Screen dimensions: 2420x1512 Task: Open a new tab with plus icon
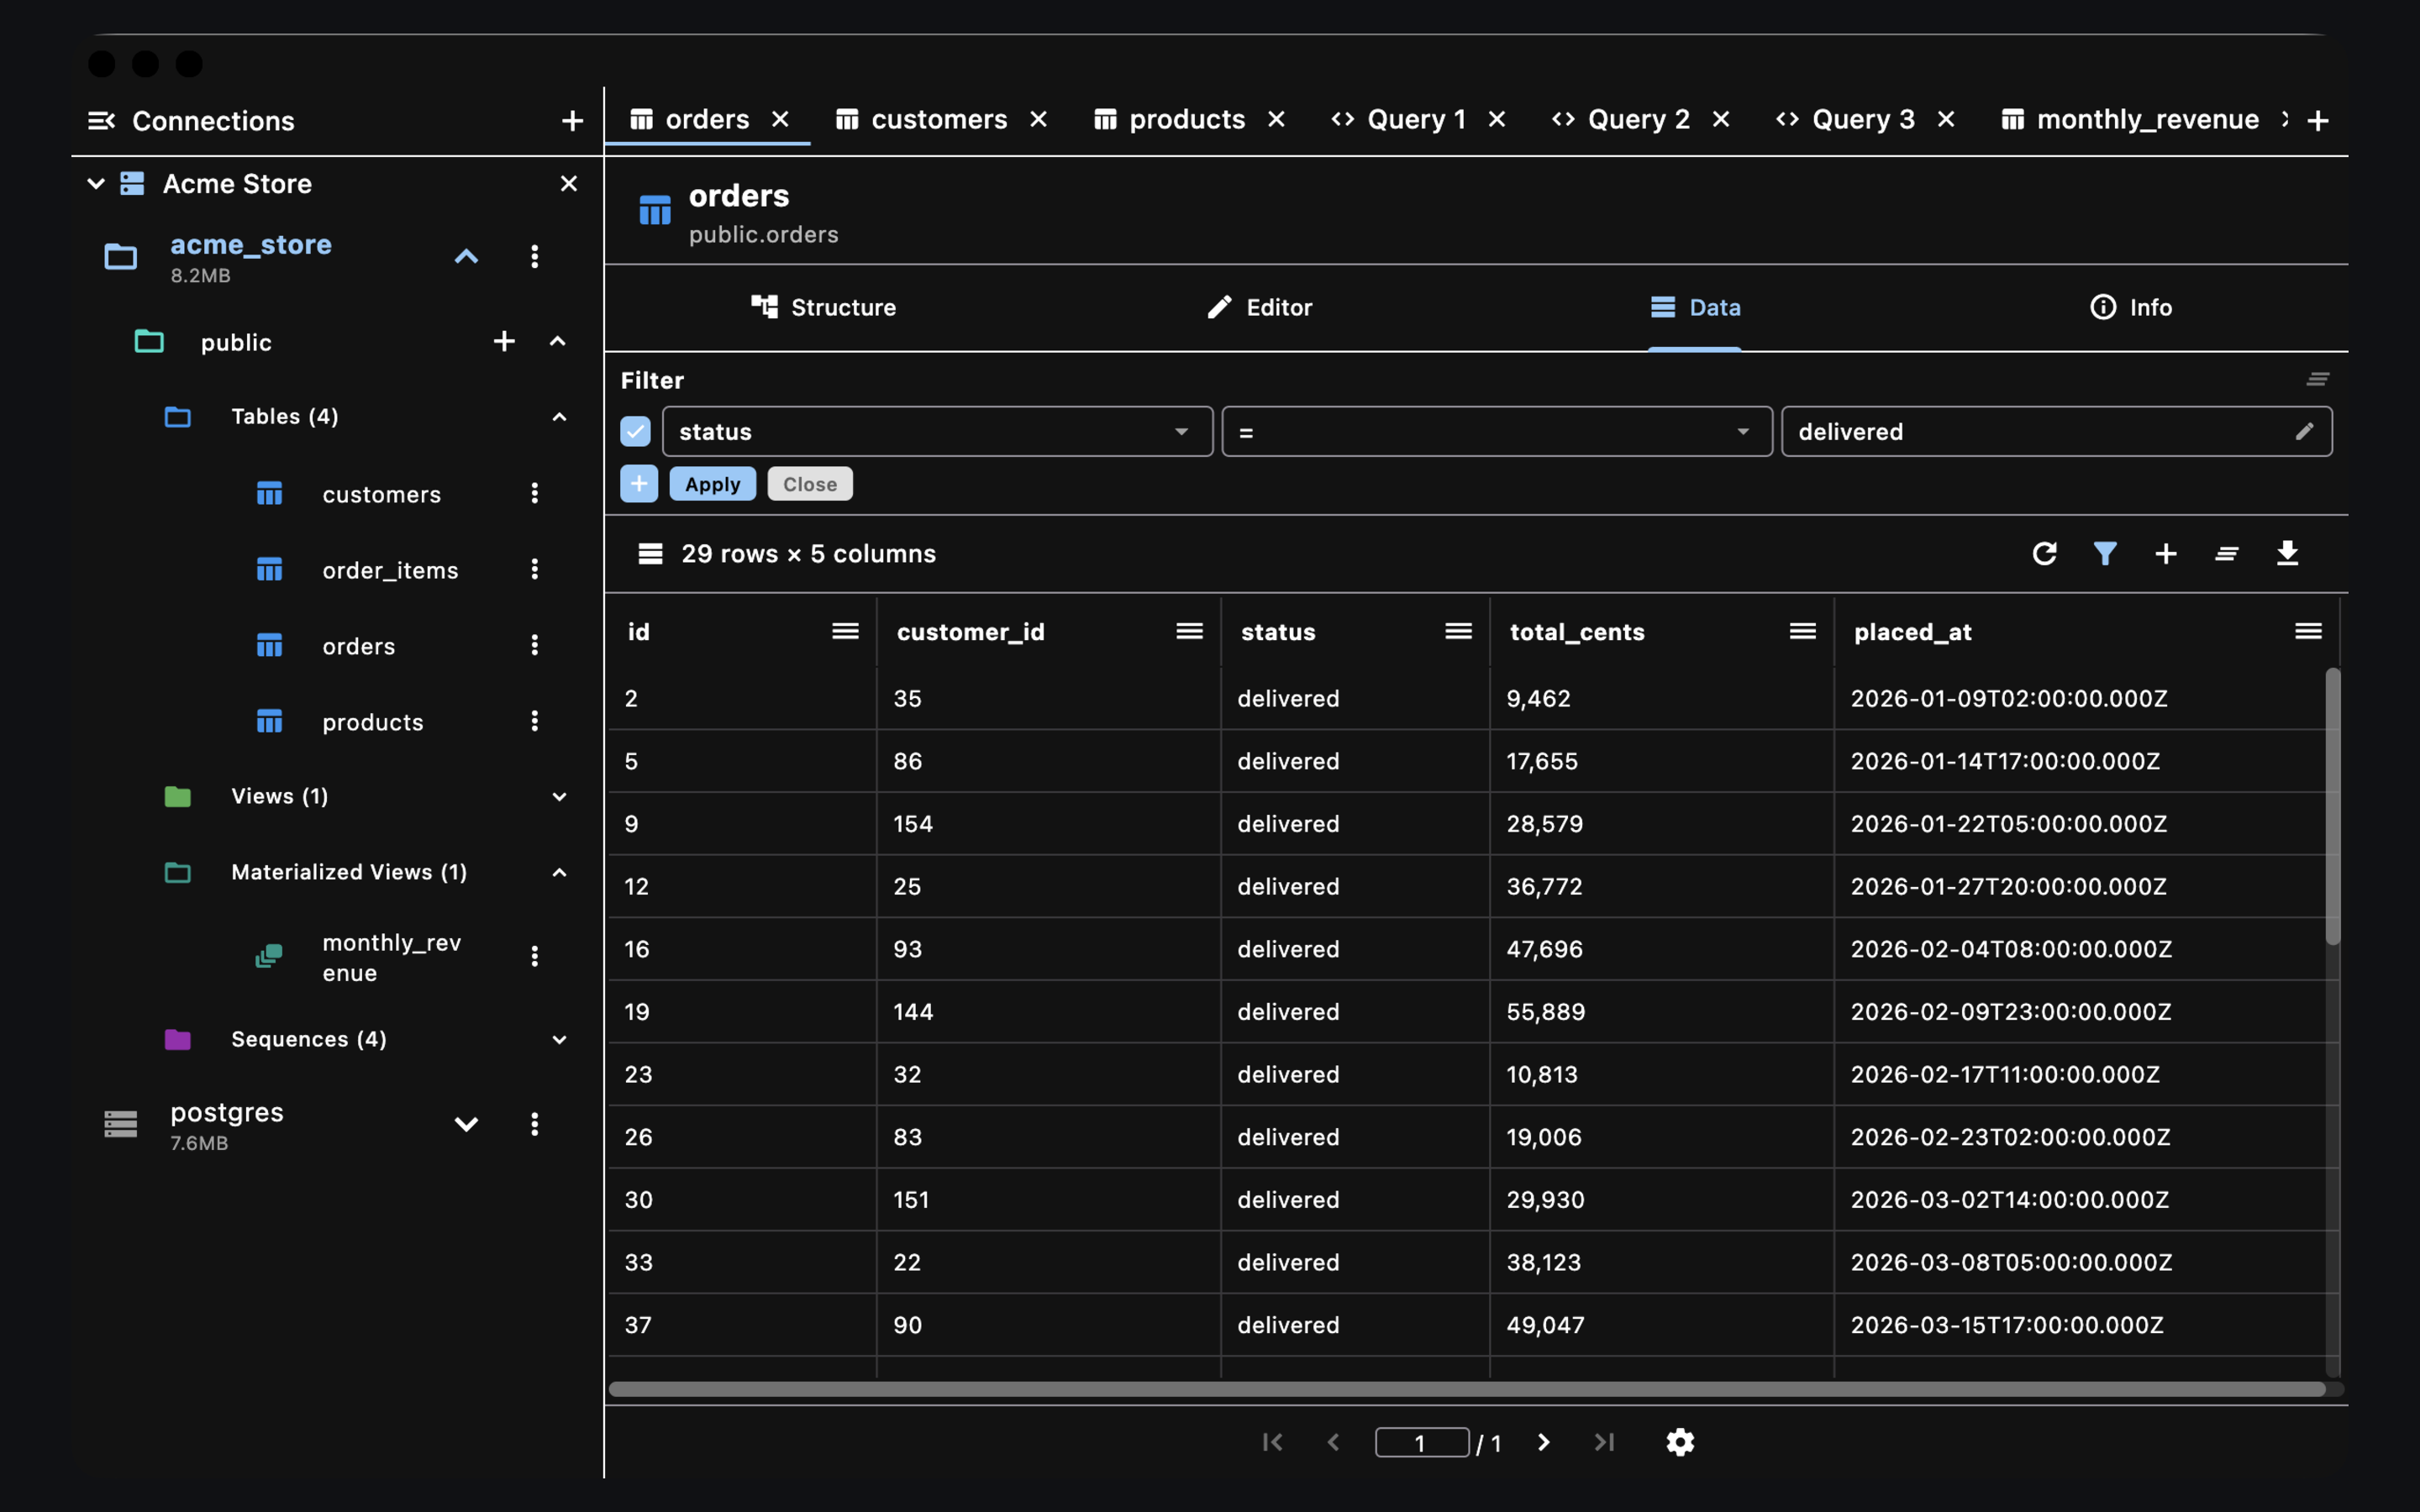[x=2318, y=121]
